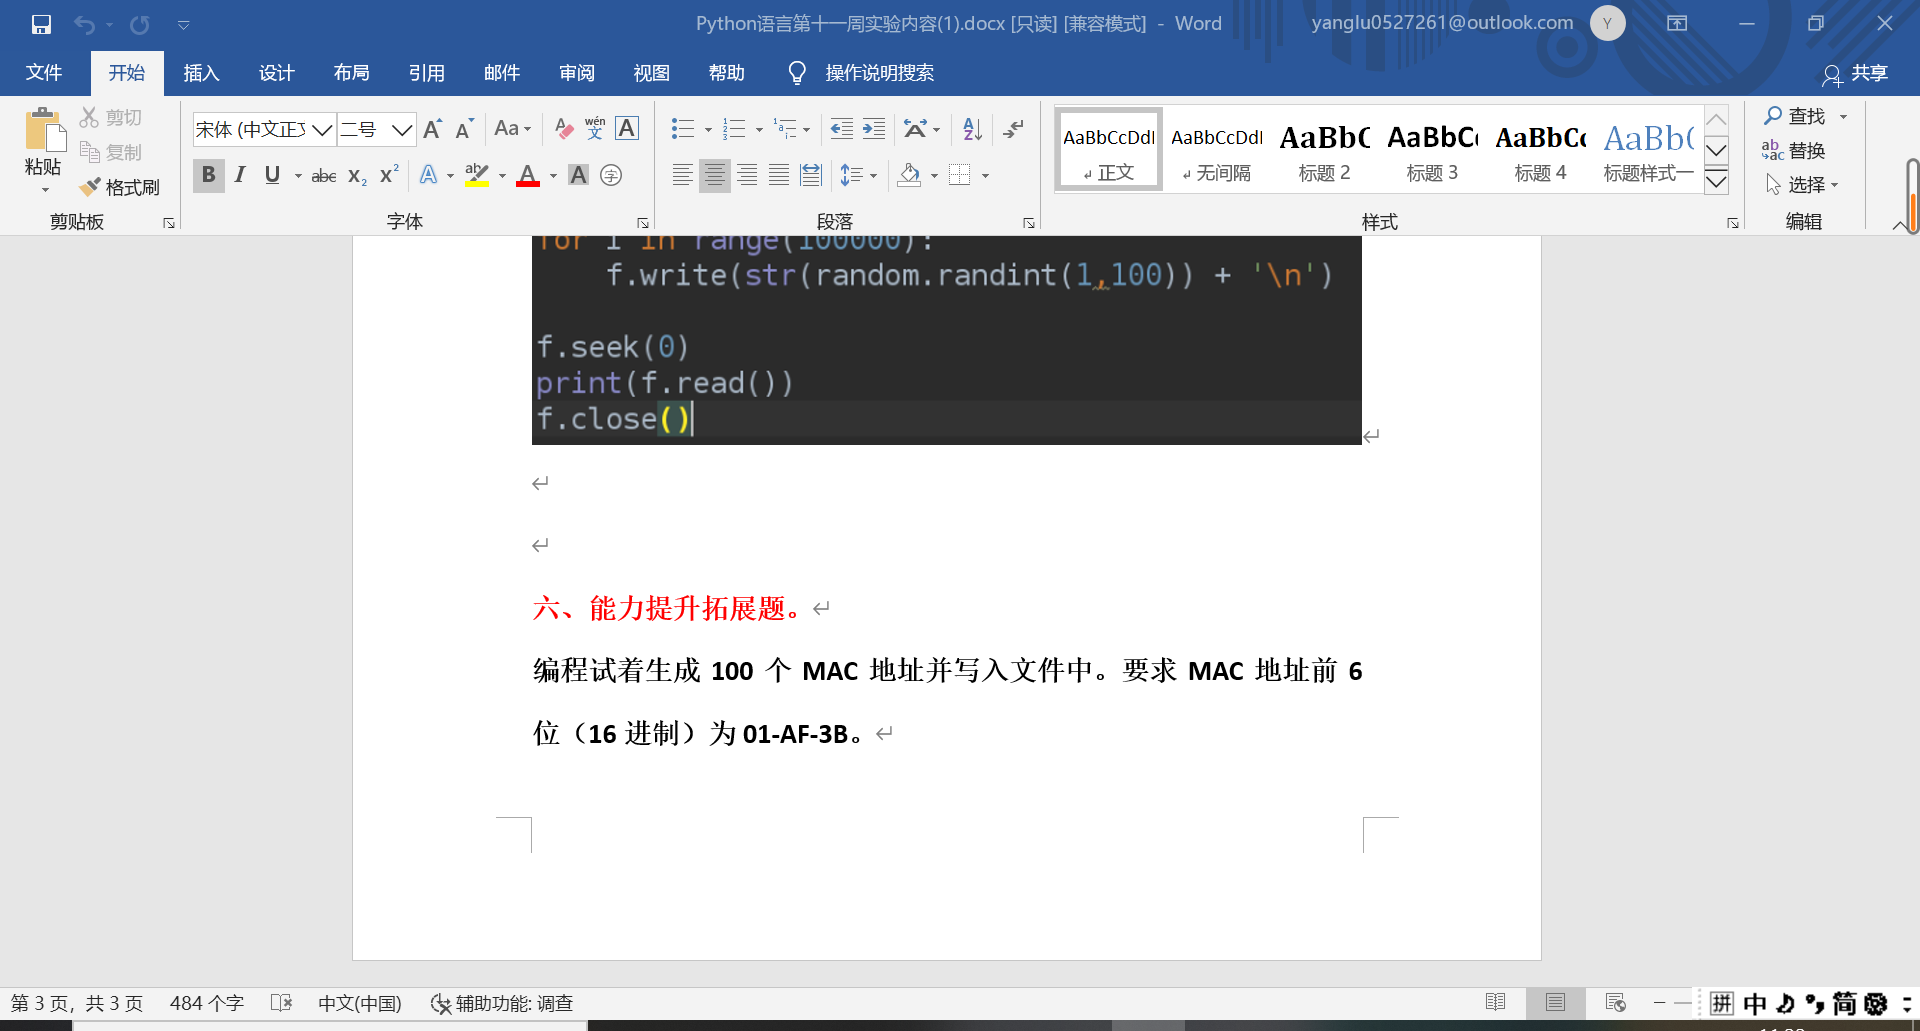
Task: Toggle justify alignment
Action: click(779, 176)
